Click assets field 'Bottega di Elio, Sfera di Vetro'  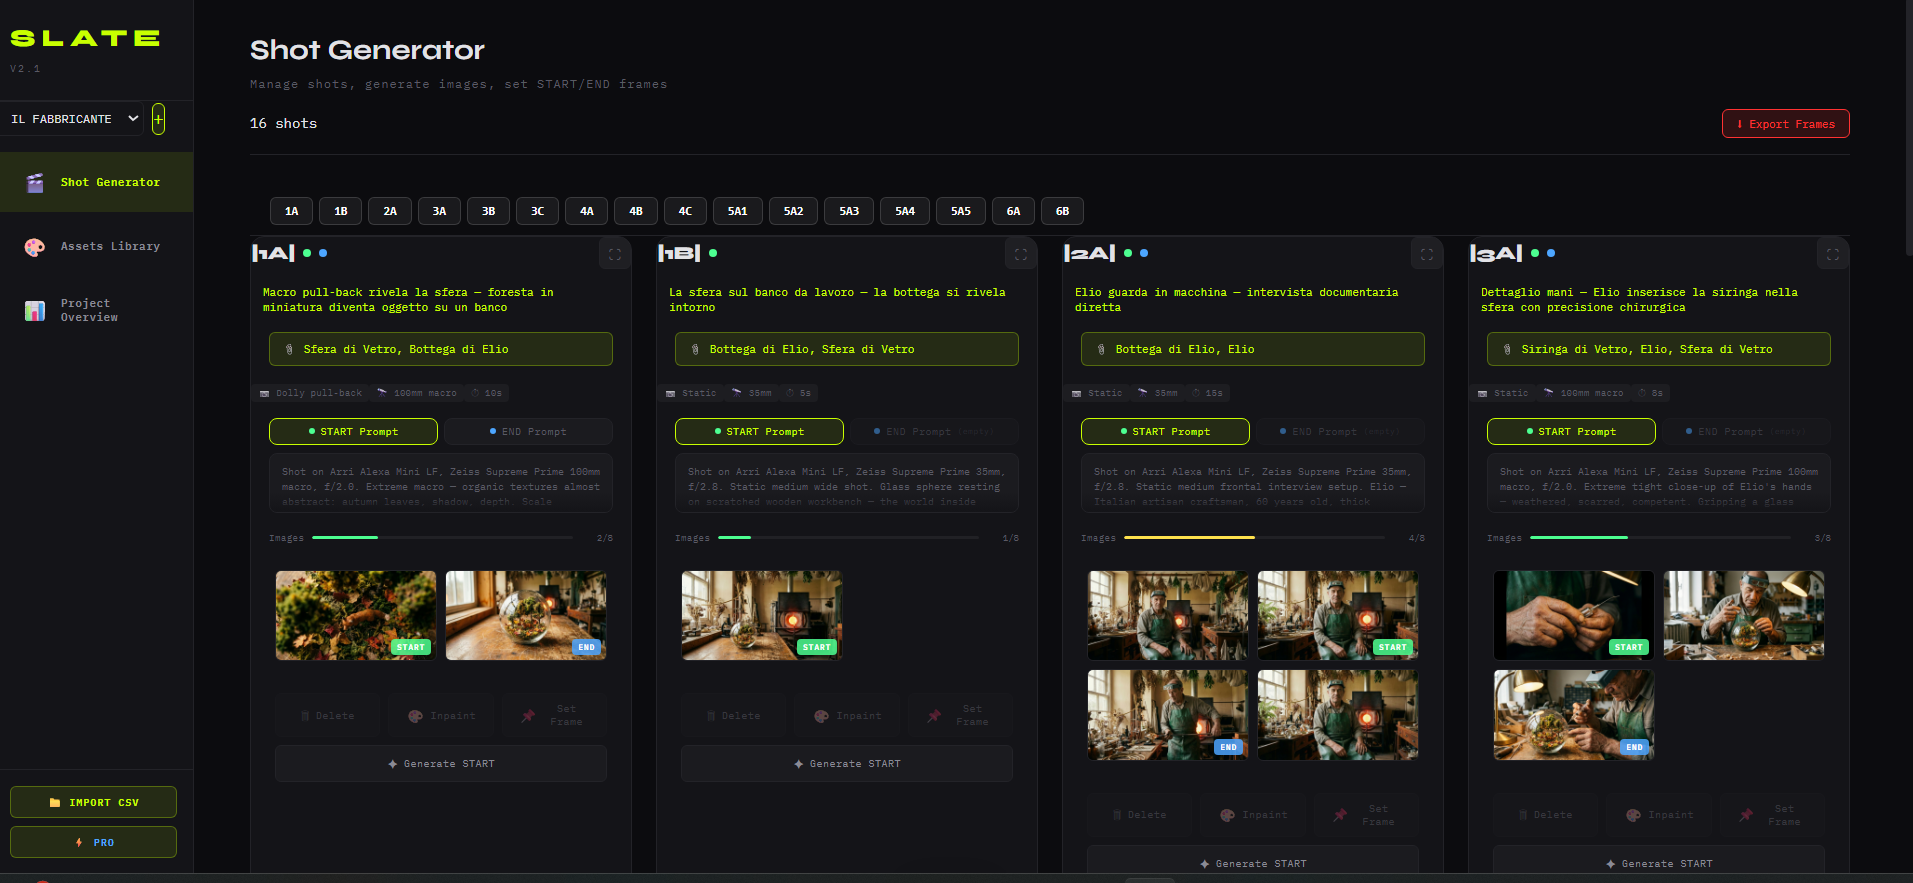click(x=847, y=349)
